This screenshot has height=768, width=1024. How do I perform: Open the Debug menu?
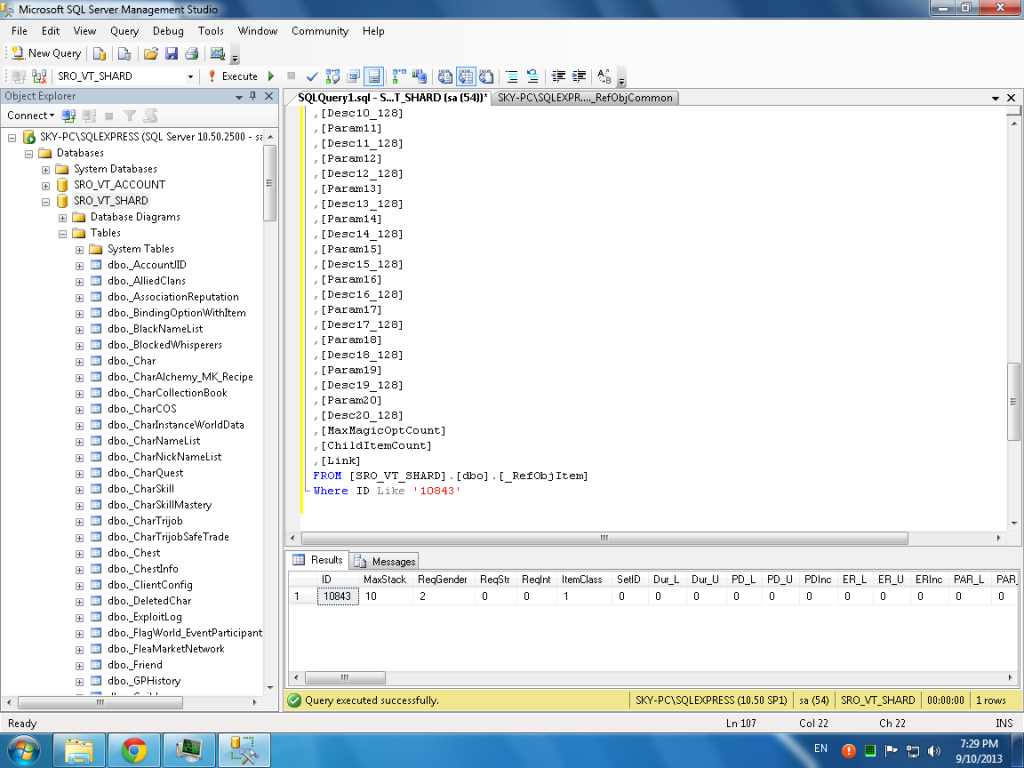coord(168,31)
